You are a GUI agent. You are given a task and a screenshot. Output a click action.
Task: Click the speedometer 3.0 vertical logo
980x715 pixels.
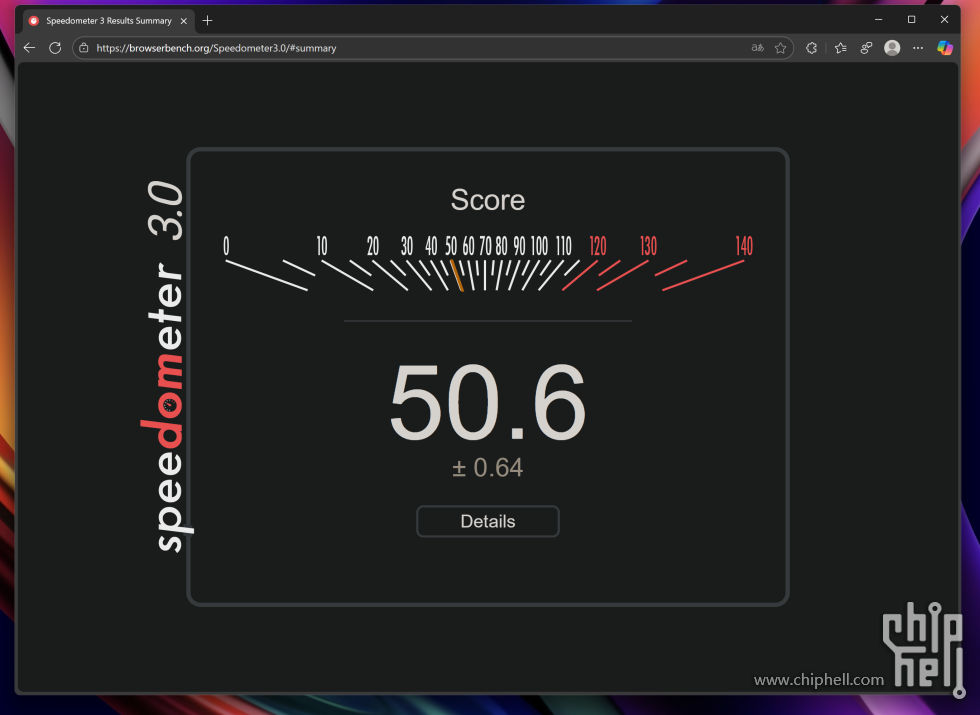tap(165, 366)
